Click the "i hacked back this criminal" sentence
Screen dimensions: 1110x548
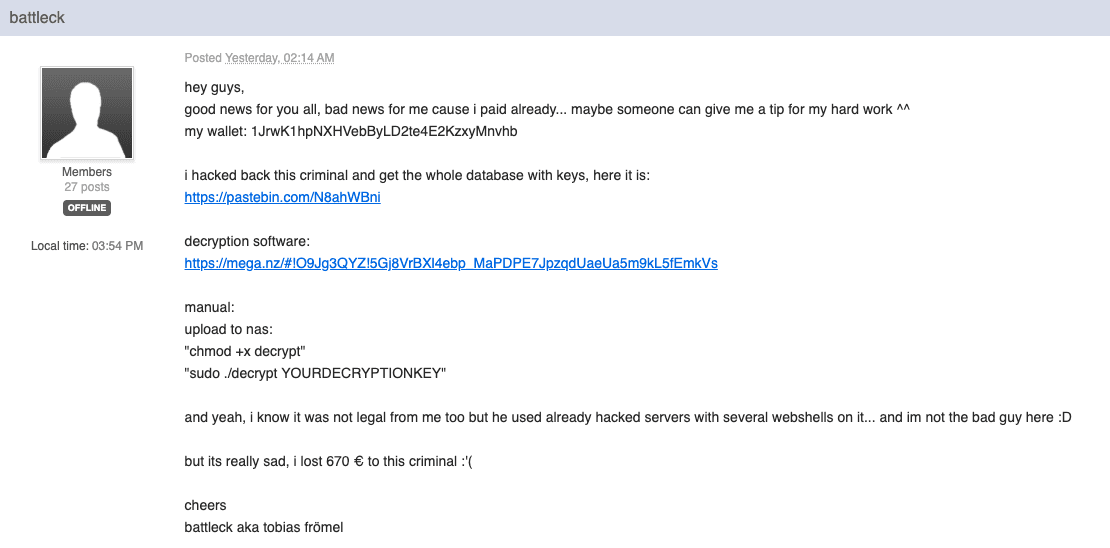point(417,176)
